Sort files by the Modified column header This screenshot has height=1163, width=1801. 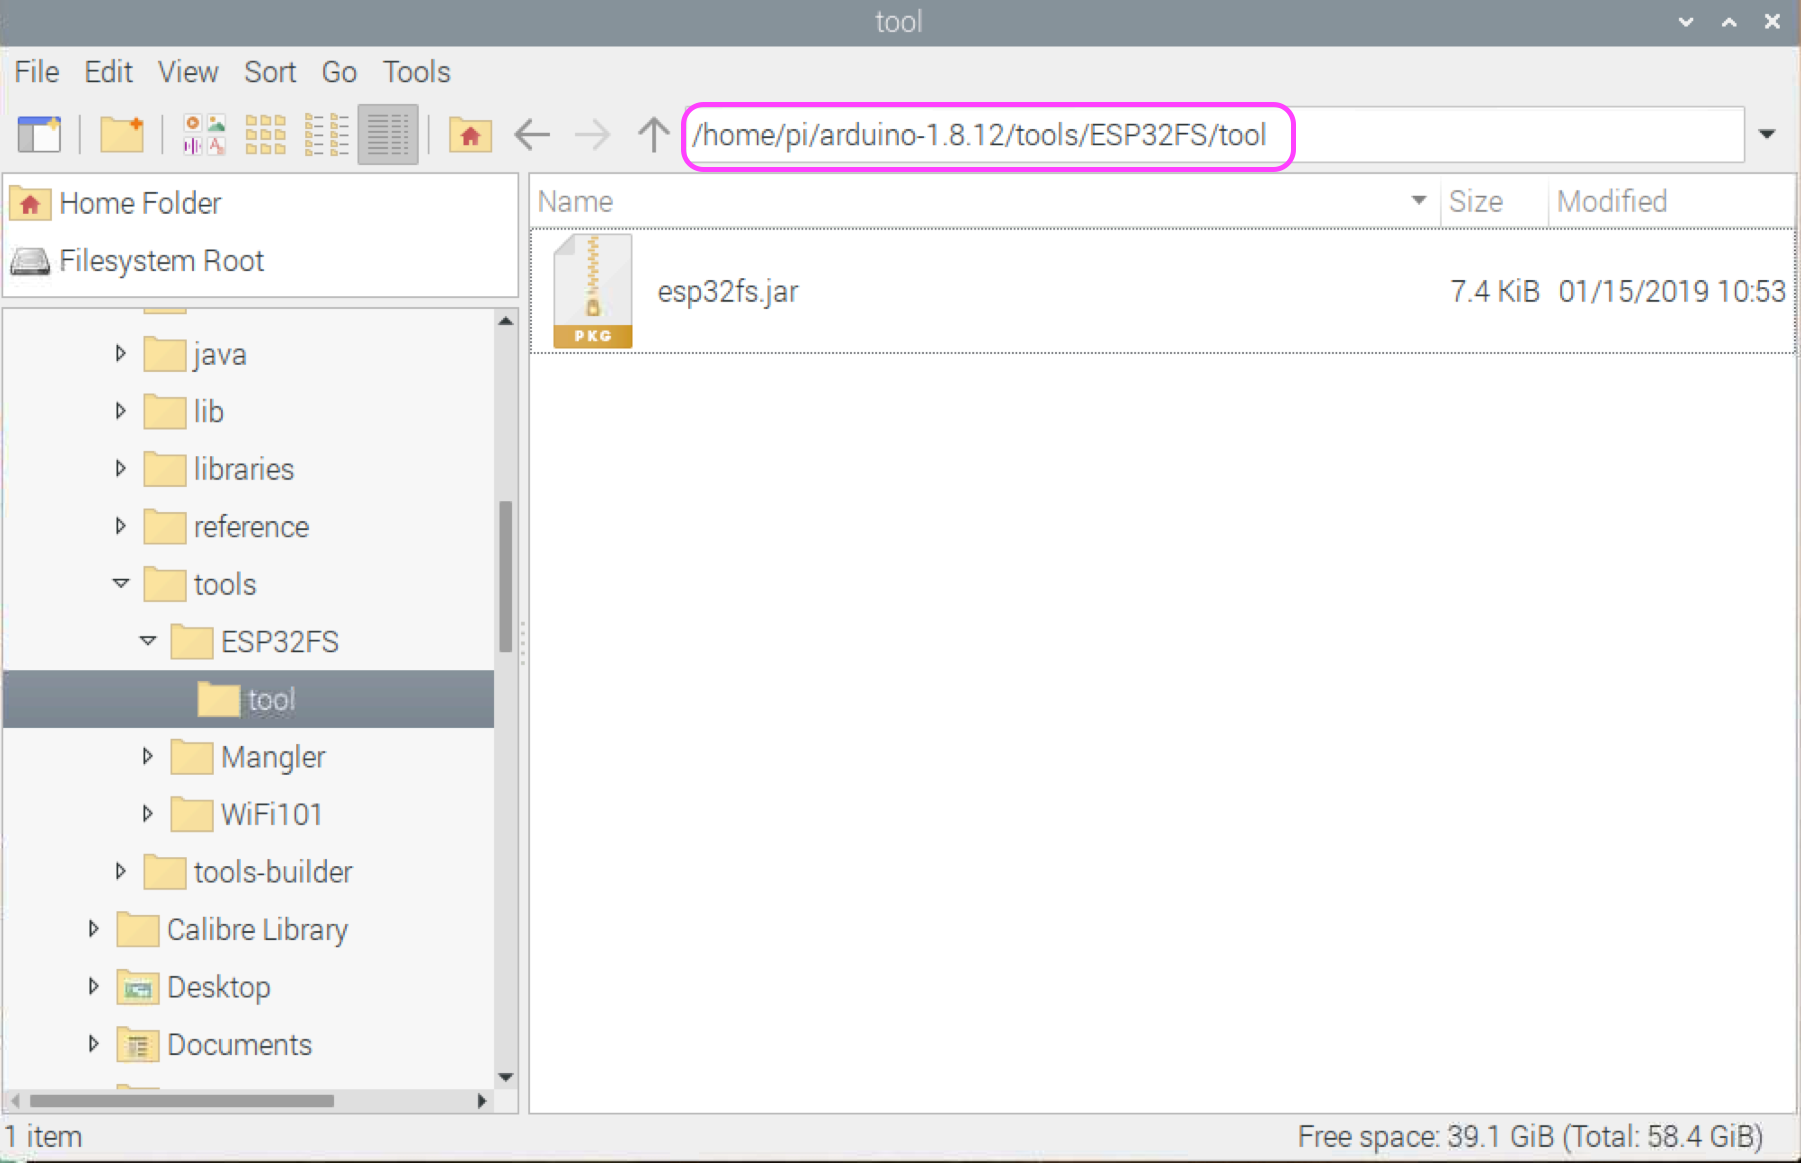coord(1671,201)
